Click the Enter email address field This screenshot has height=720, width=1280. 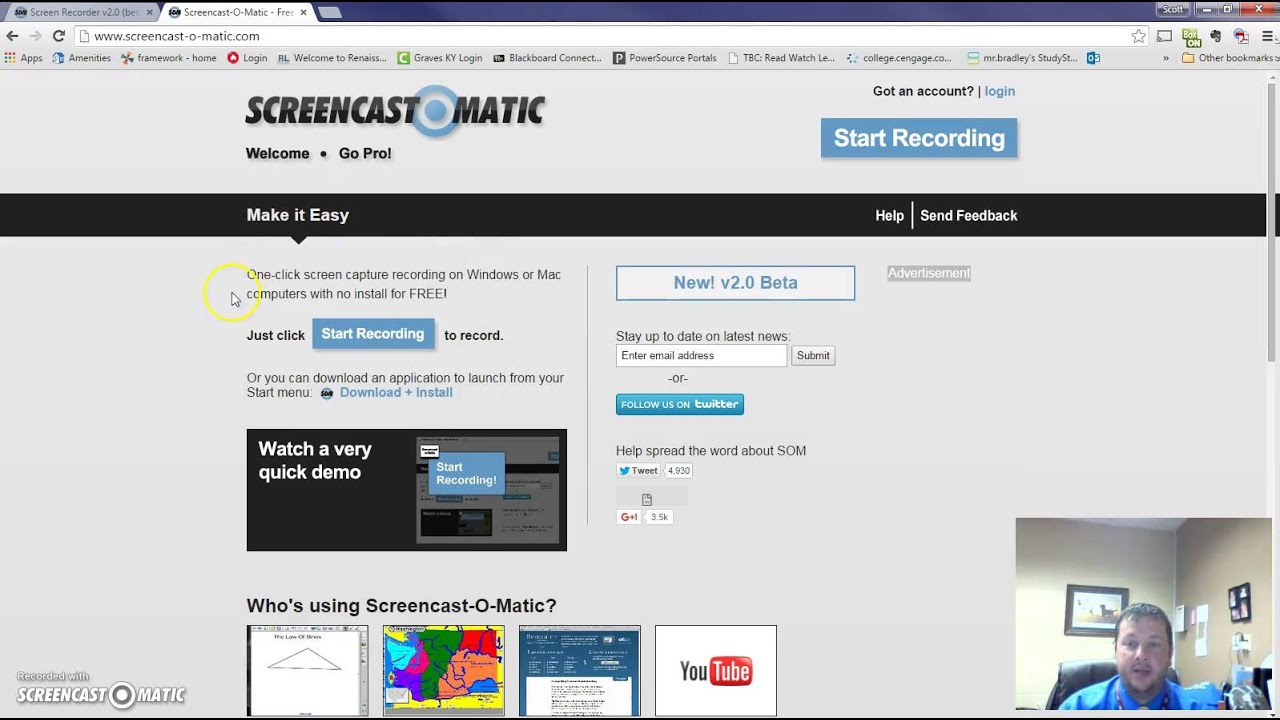(701, 355)
